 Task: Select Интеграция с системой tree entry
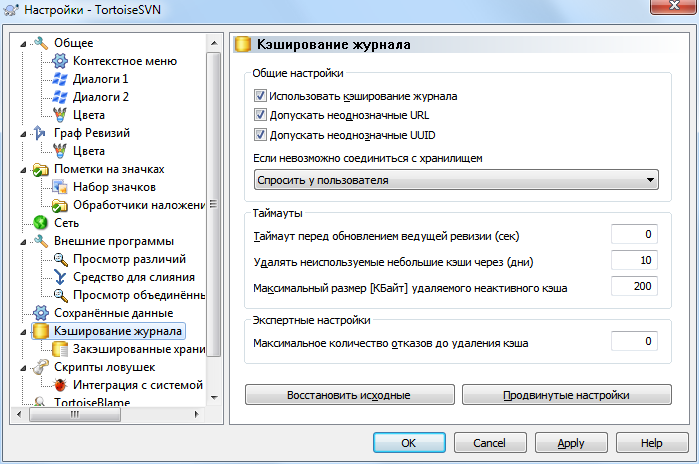click(x=138, y=385)
